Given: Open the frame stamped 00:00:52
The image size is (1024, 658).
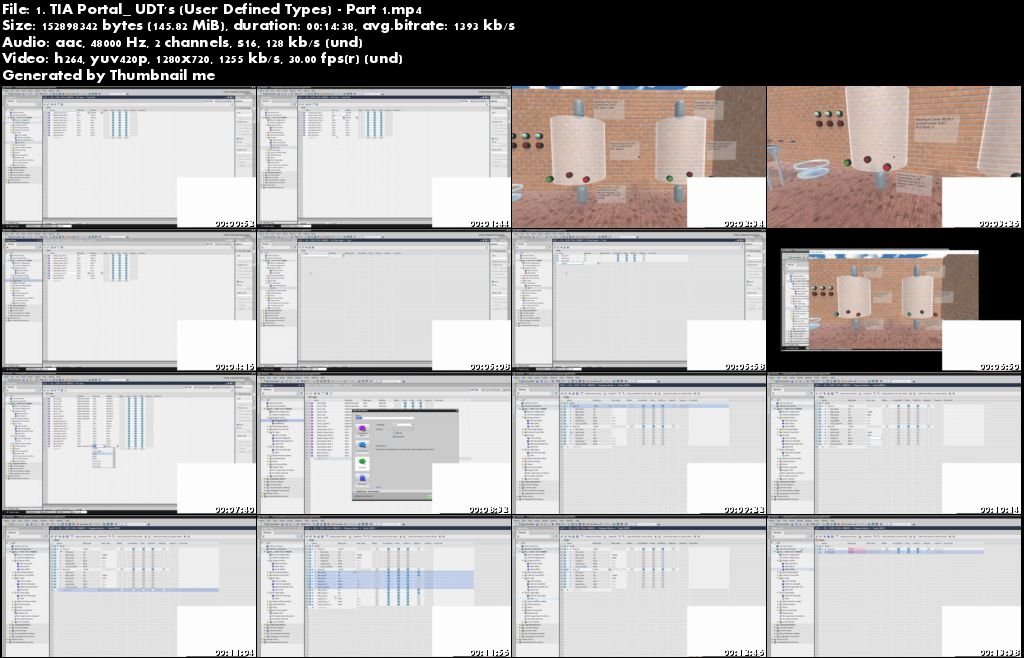Looking at the screenshot, I should pos(129,157).
